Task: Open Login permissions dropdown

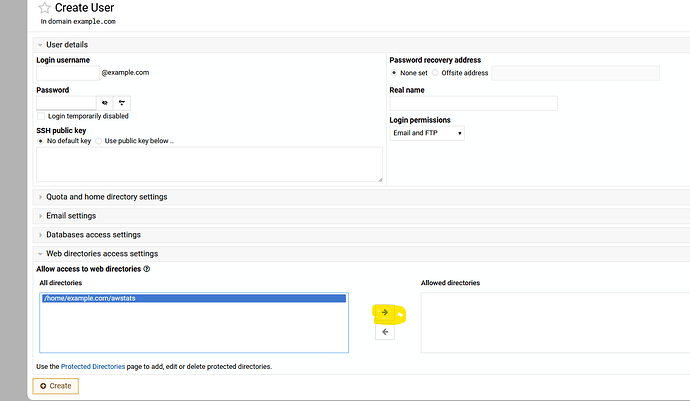Action: click(x=427, y=133)
